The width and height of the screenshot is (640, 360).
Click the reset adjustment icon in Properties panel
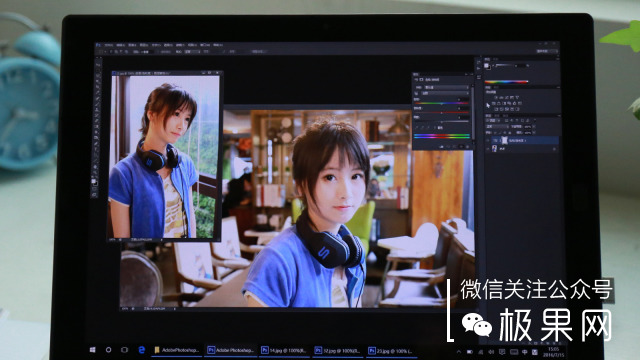(454, 147)
